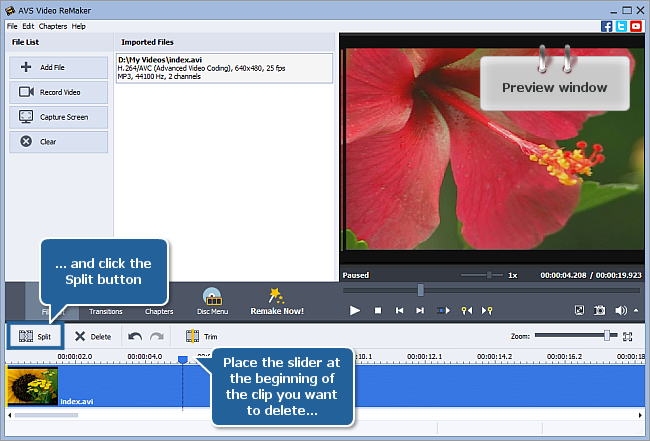Go to previous frame
The width and height of the screenshot is (650, 441).
(399, 310)
